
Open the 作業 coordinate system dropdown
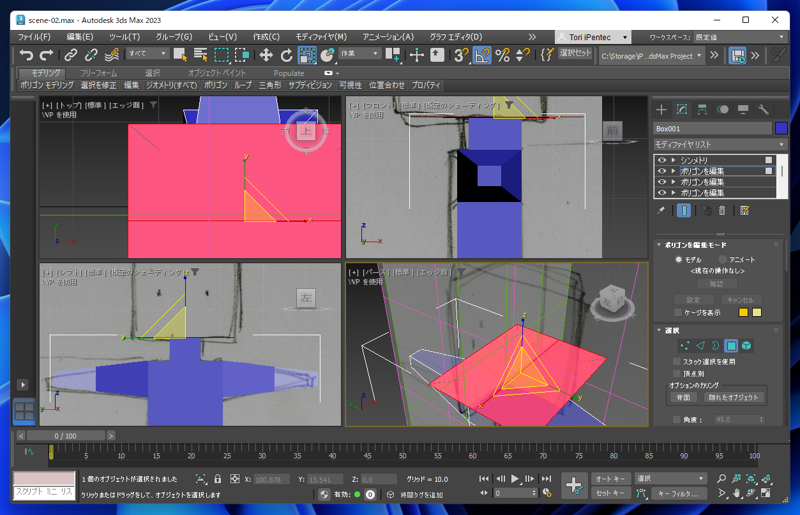tap(360, 53)
